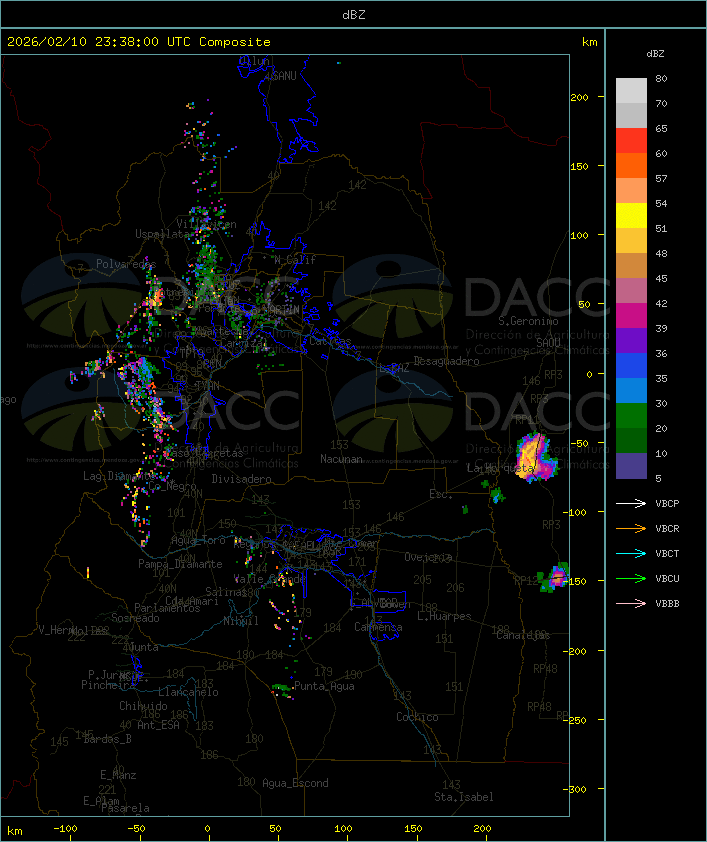Click the Sosneado place label
Viewport: 707px width, 842px height.
click(x=135, y=618)
